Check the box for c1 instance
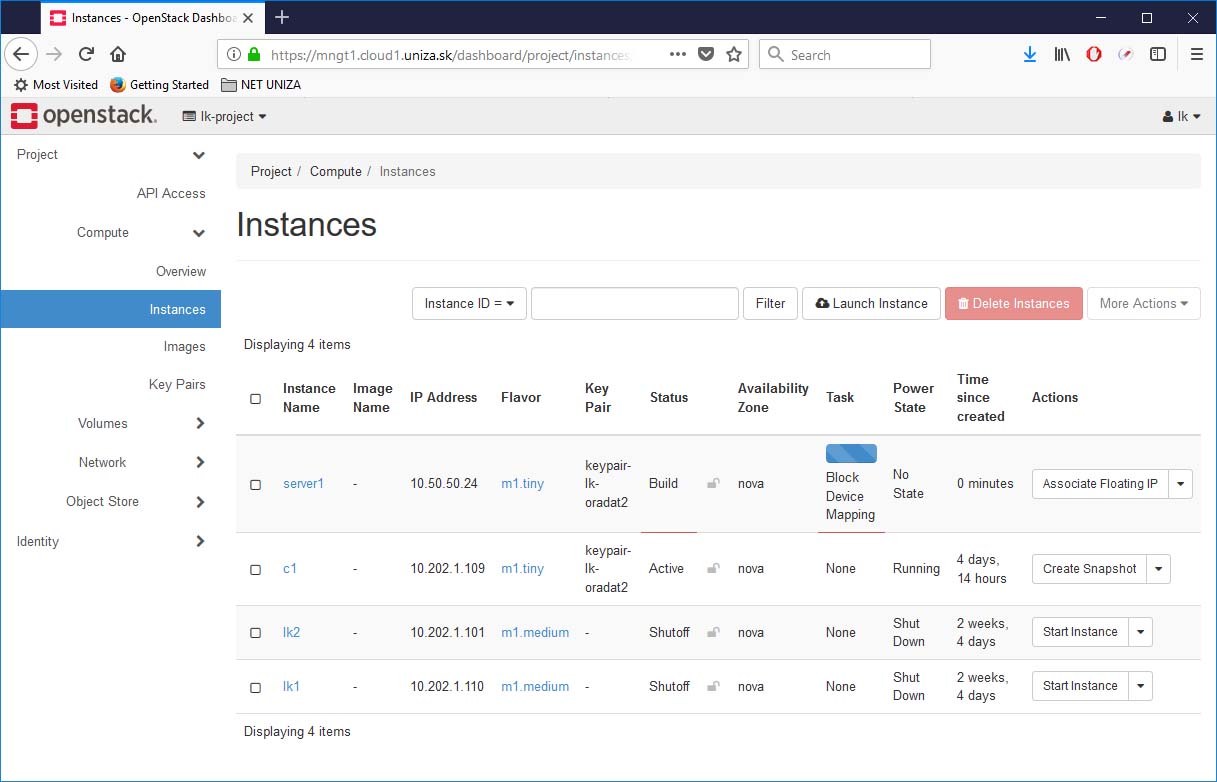The image size is (1217, 782). pos(255,570)
